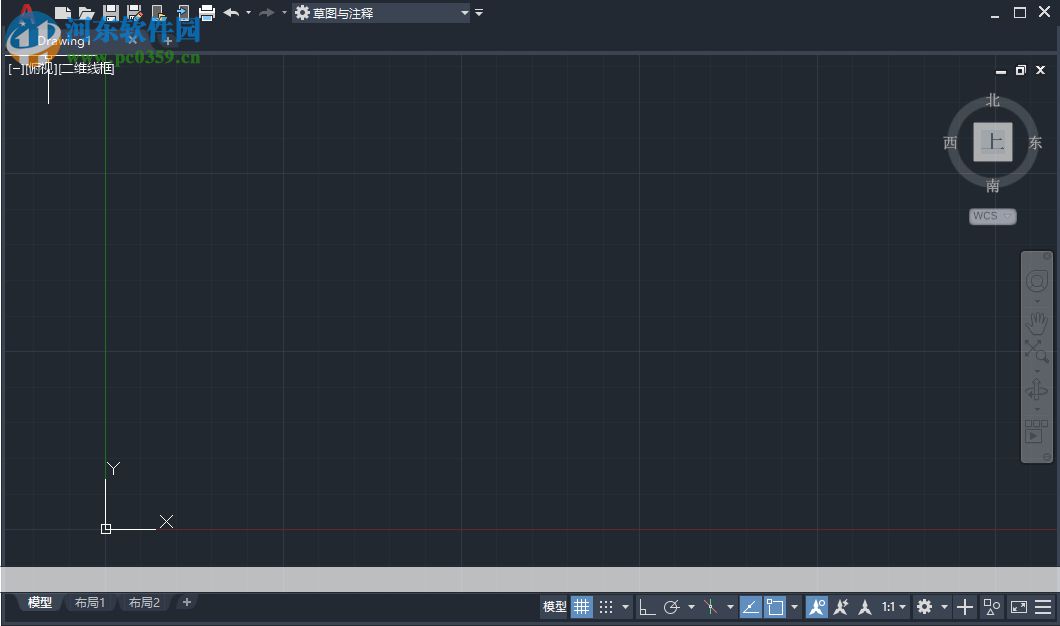Select the Pan tool on navigation bar
The image size is (1060, 626).
tap(1036, 322)
